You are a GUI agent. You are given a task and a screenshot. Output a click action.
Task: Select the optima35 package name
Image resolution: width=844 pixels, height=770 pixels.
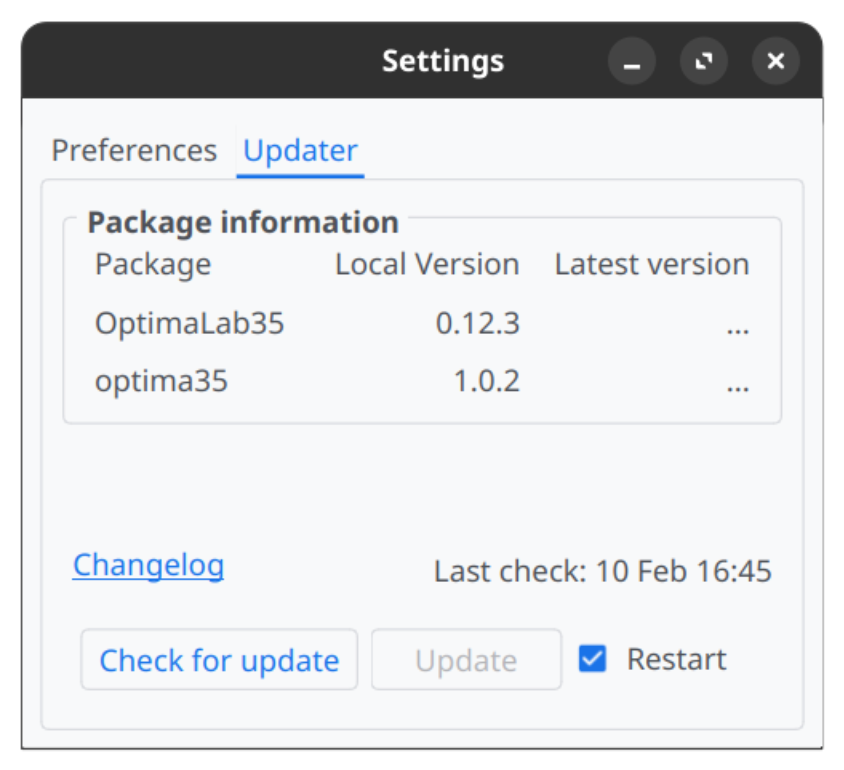[161, 382]
